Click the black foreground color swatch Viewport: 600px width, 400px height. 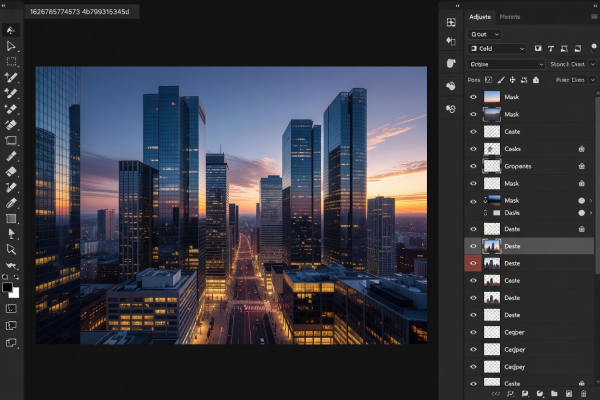(x=7, y=287)
